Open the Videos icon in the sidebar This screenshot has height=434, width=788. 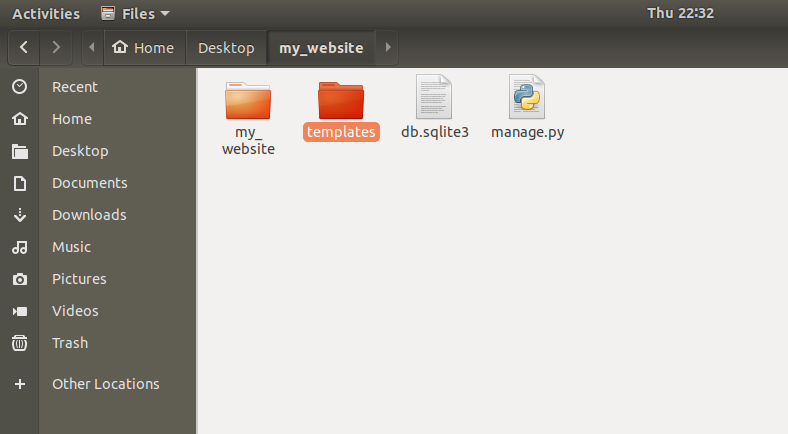pyautogui.click(x=20, y=311)
